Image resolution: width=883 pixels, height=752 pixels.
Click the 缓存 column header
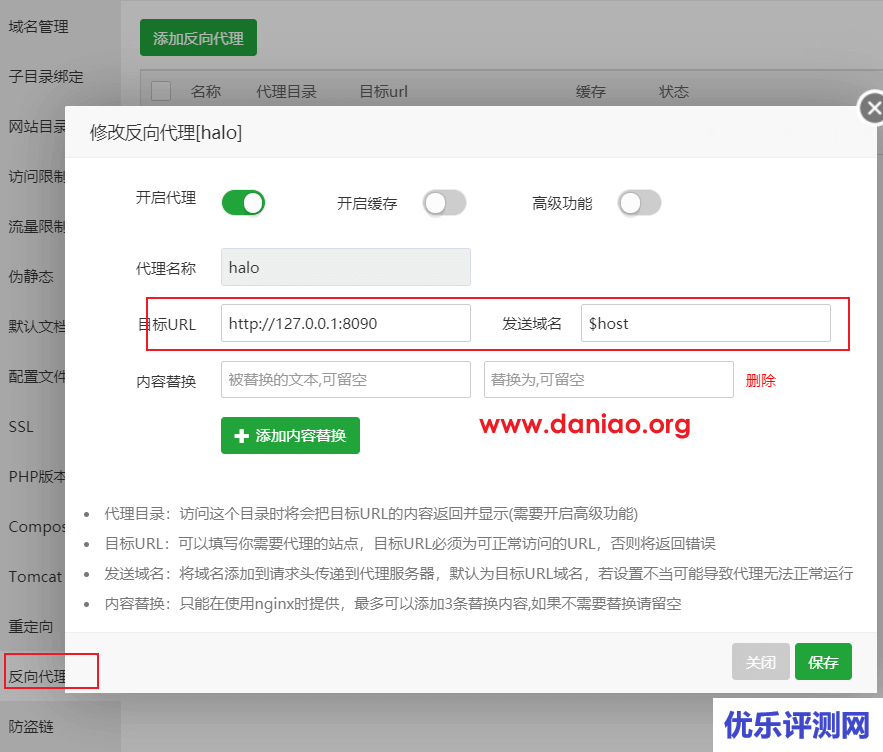tap(590, 91)
